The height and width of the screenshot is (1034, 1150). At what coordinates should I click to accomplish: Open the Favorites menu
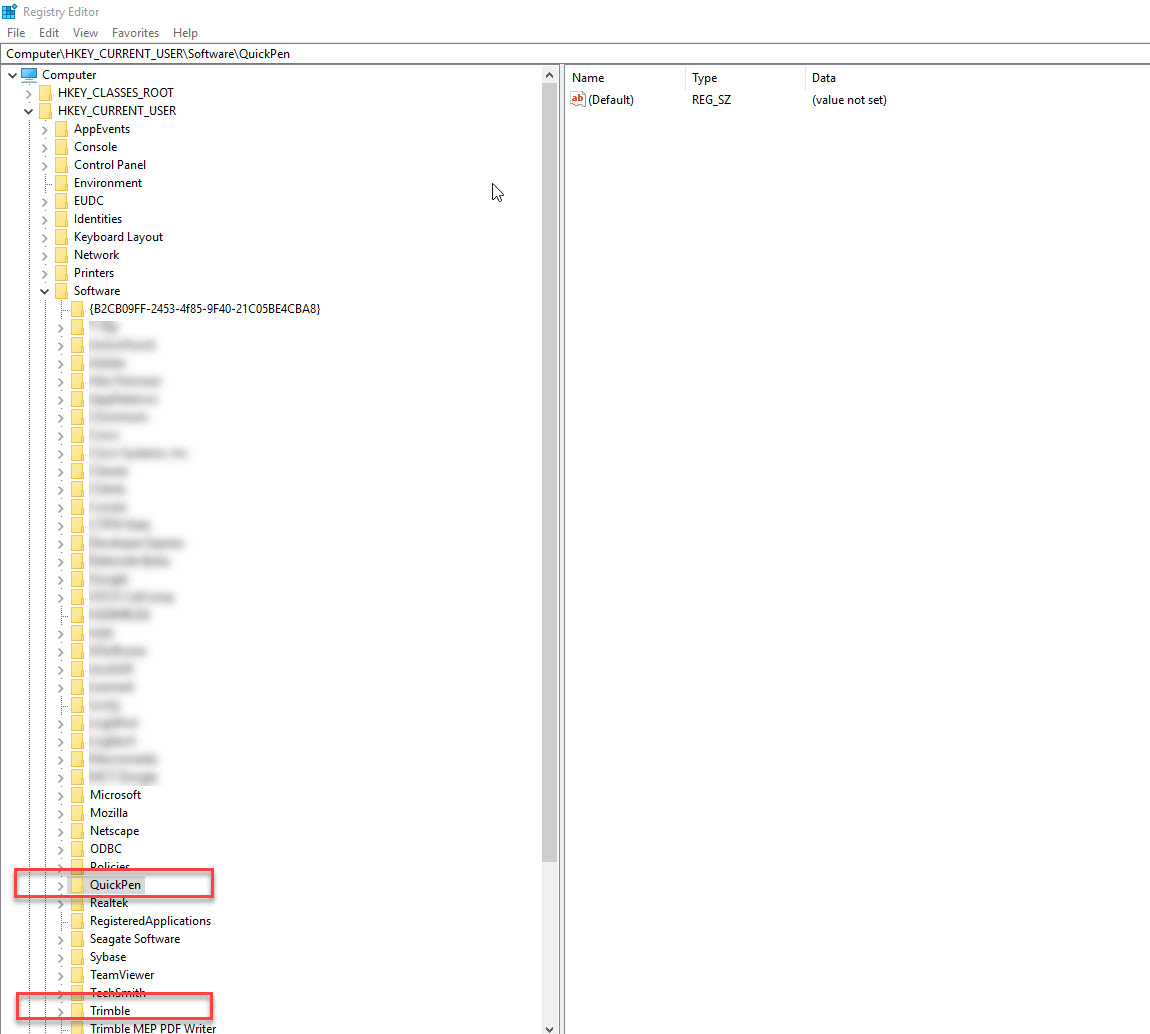tap(135, 33)
